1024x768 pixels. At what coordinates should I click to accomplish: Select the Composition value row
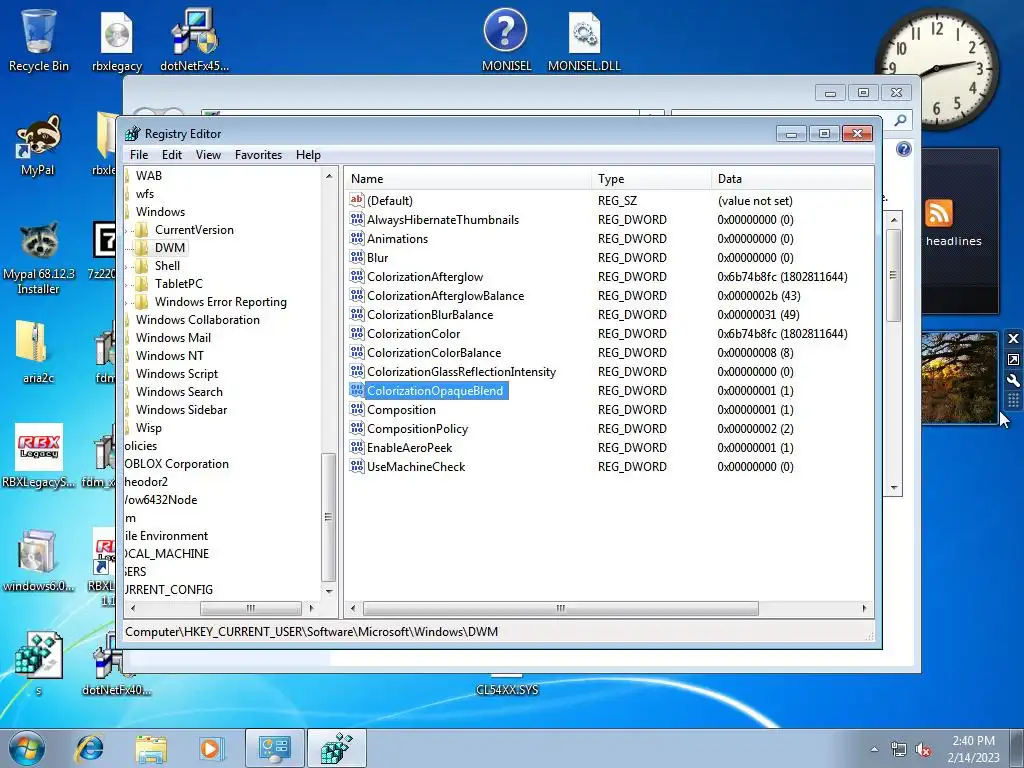click(x=401, y=409)
